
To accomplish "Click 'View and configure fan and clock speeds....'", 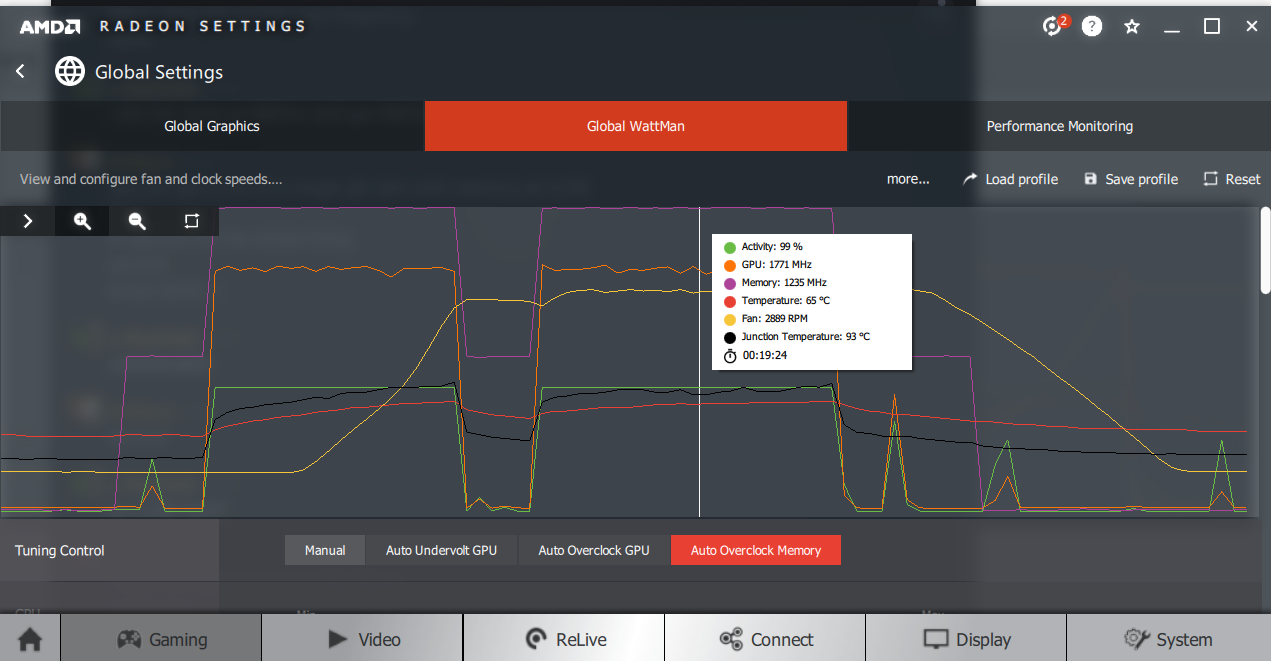I will [151, 179].
